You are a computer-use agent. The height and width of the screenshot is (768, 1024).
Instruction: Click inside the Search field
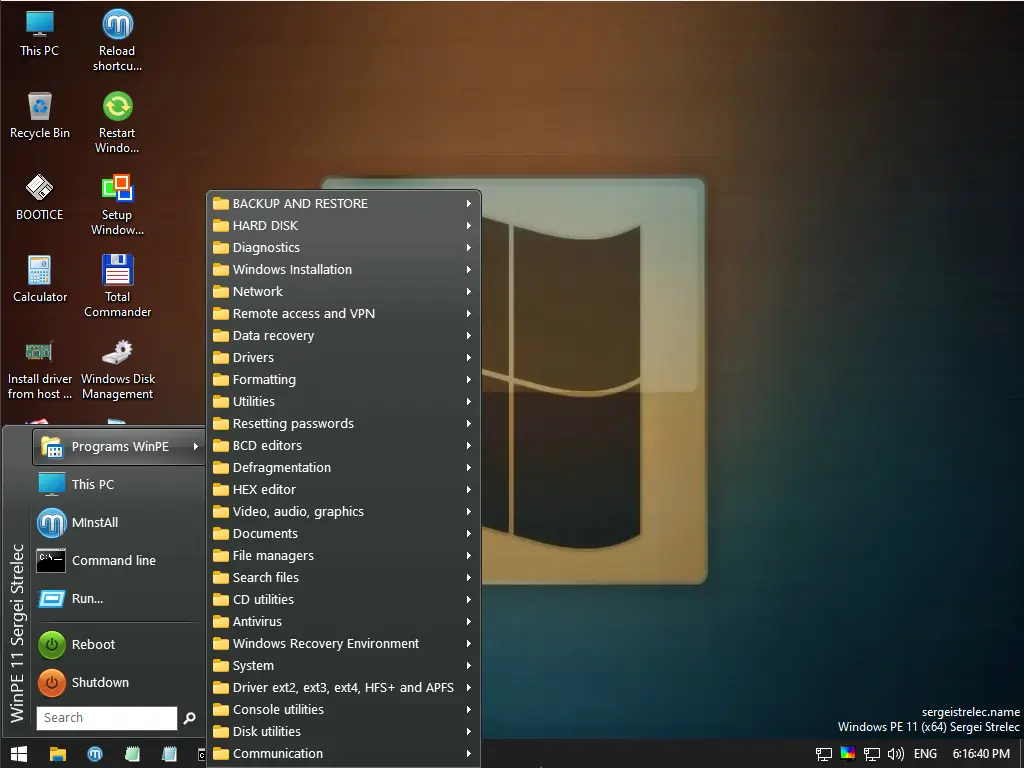coord(106,717)
